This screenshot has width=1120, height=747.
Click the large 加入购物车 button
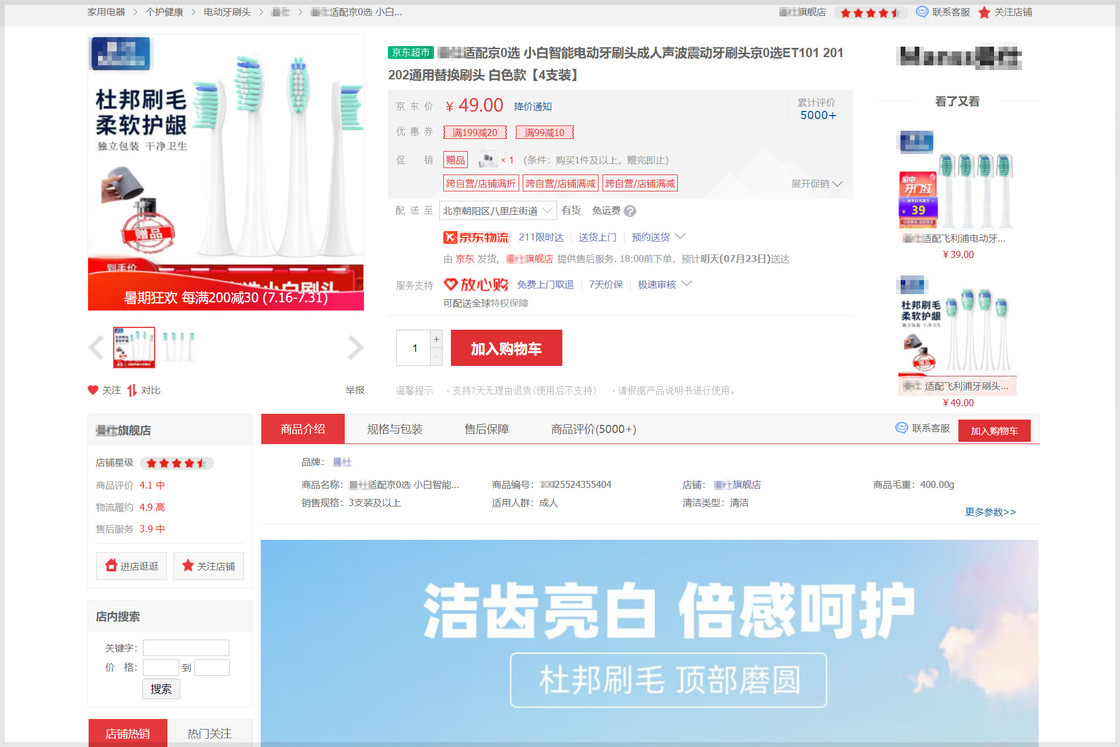[x=506, y=348]
